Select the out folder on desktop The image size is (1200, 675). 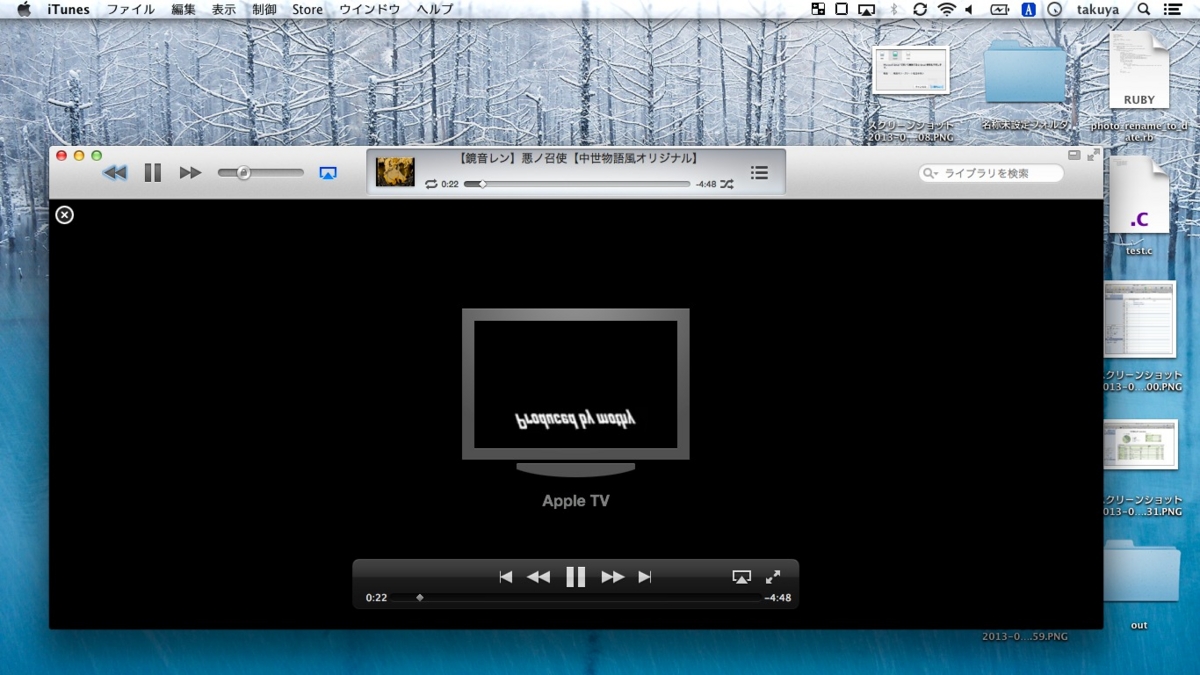point(1140,572)
